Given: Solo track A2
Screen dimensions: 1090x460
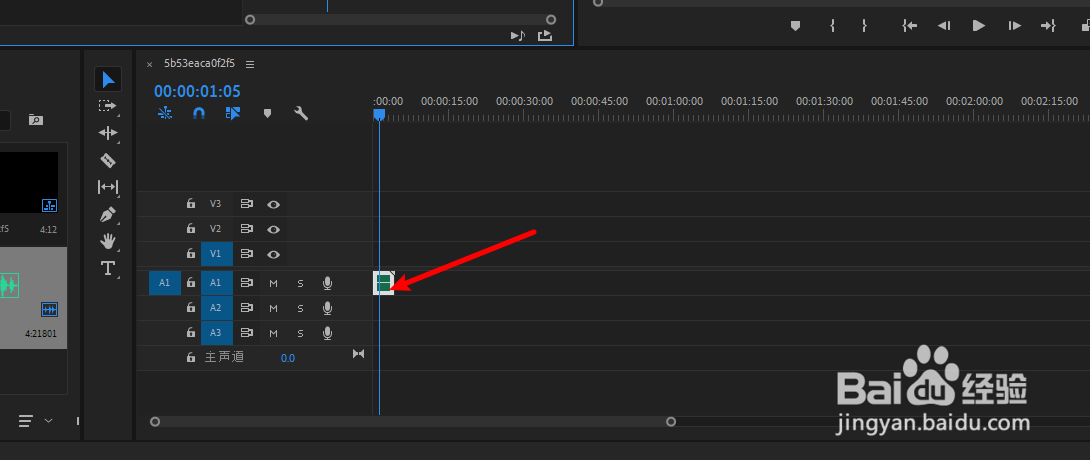Looking at the screenshot, I should [x=300, y=309].
